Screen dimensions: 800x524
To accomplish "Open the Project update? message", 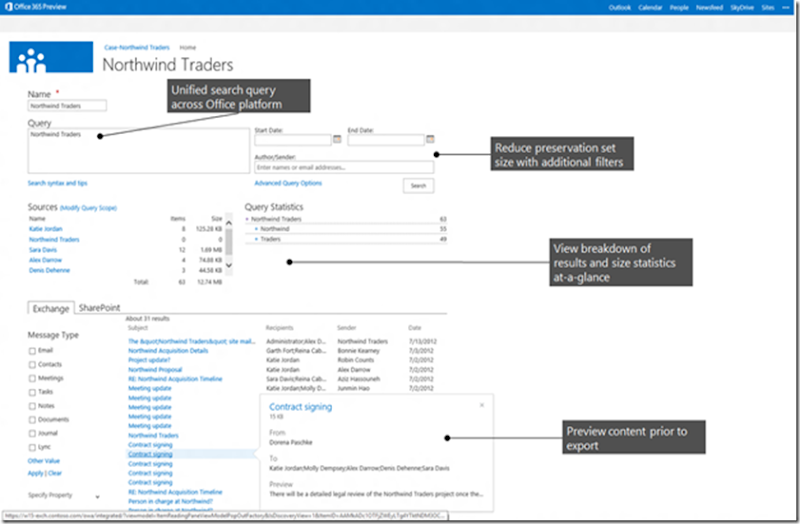I will click(x=149, y=360).
